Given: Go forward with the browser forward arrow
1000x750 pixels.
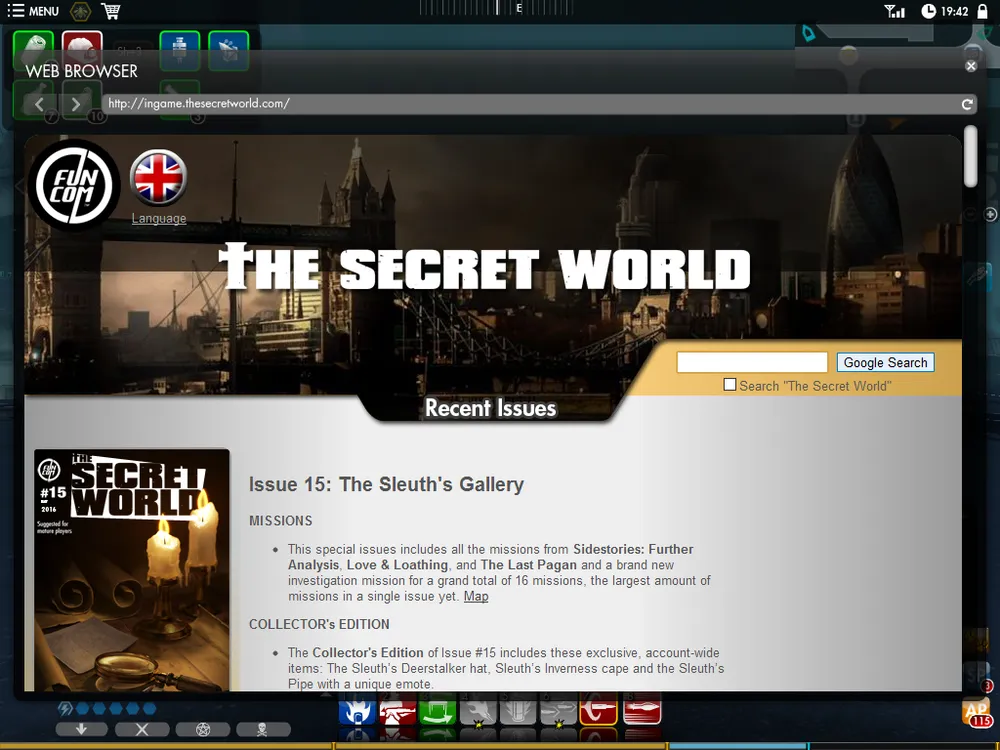Looking at the screenshot, I should (x=75, y=104).
